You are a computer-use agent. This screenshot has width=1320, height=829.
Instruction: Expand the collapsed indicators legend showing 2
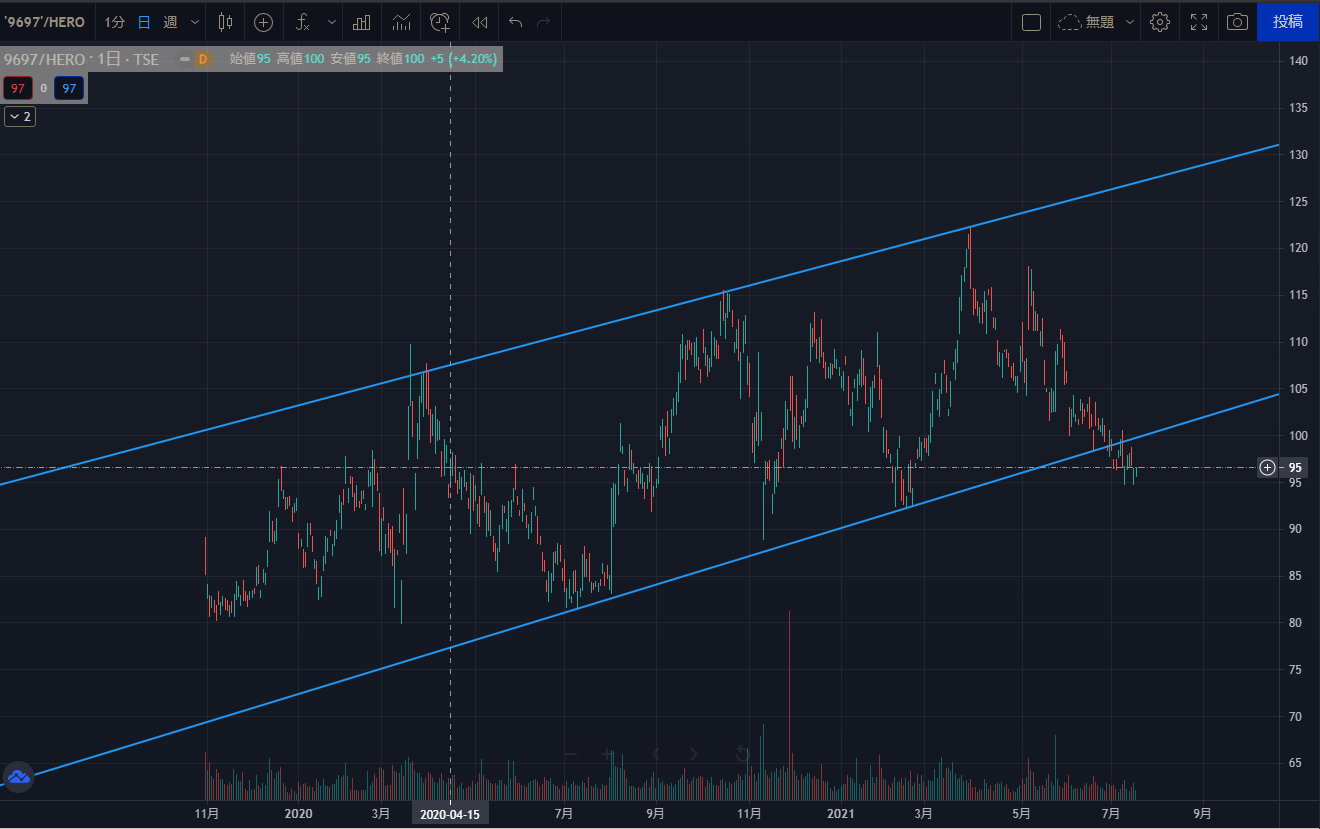pos(20,117)
